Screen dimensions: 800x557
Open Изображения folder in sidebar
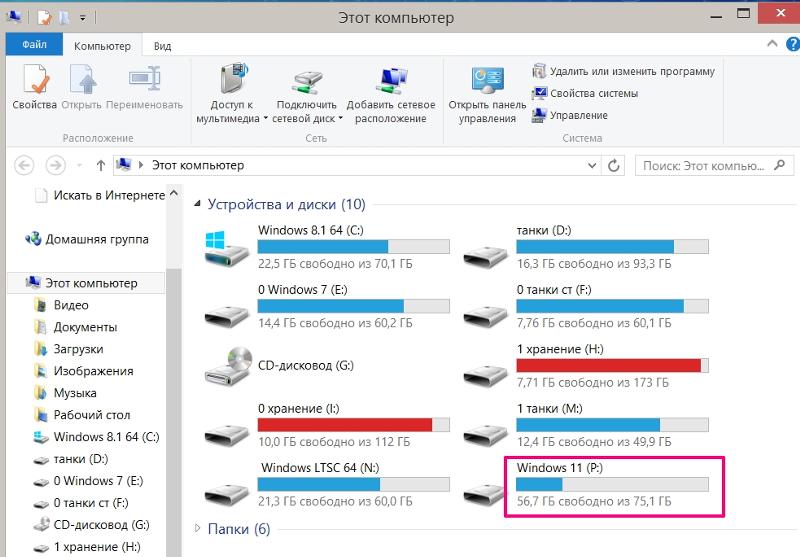click(x=83, y=371)
